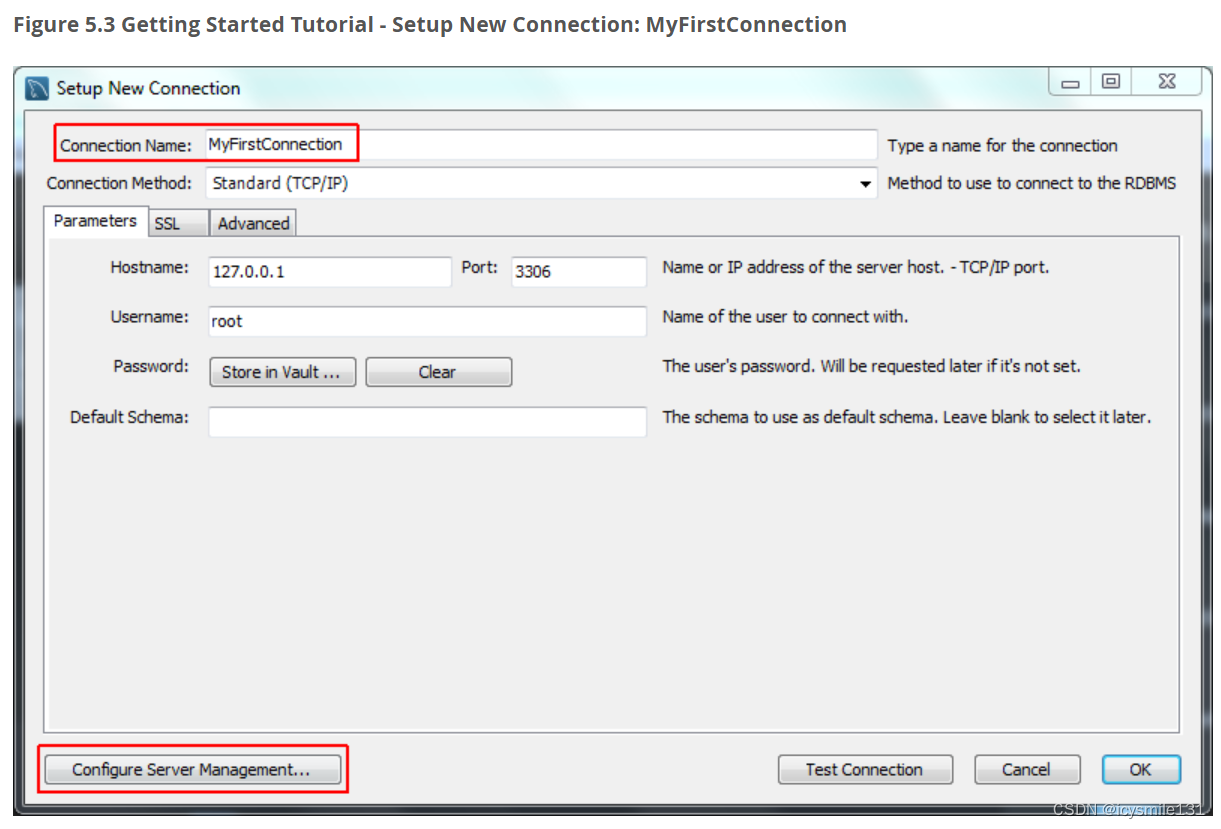The width and height of the screenshot is (1221, 829).
Task: Click the Port field showing 3306
Action: click(579, 271)
